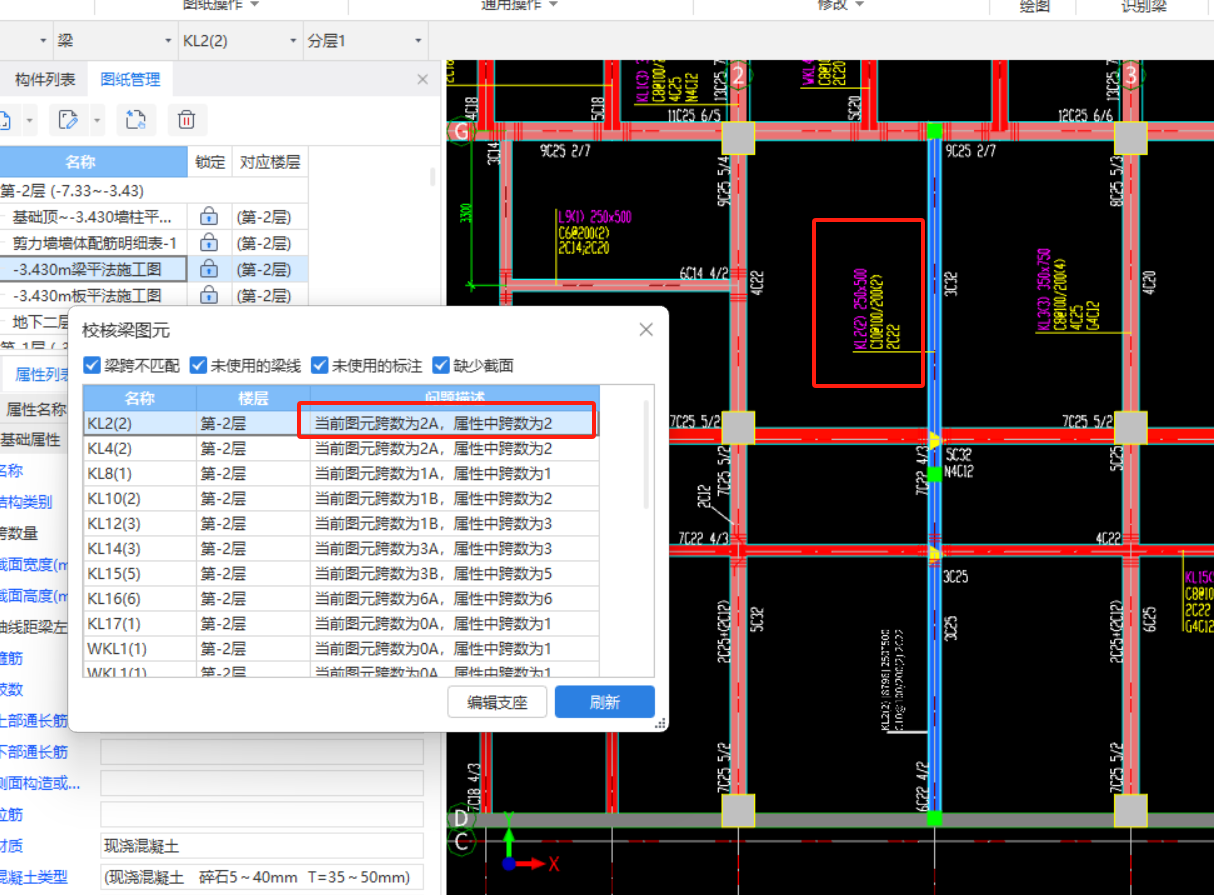
Task: Select the KL8(1) row in dialog
Action: click(341, 473)
